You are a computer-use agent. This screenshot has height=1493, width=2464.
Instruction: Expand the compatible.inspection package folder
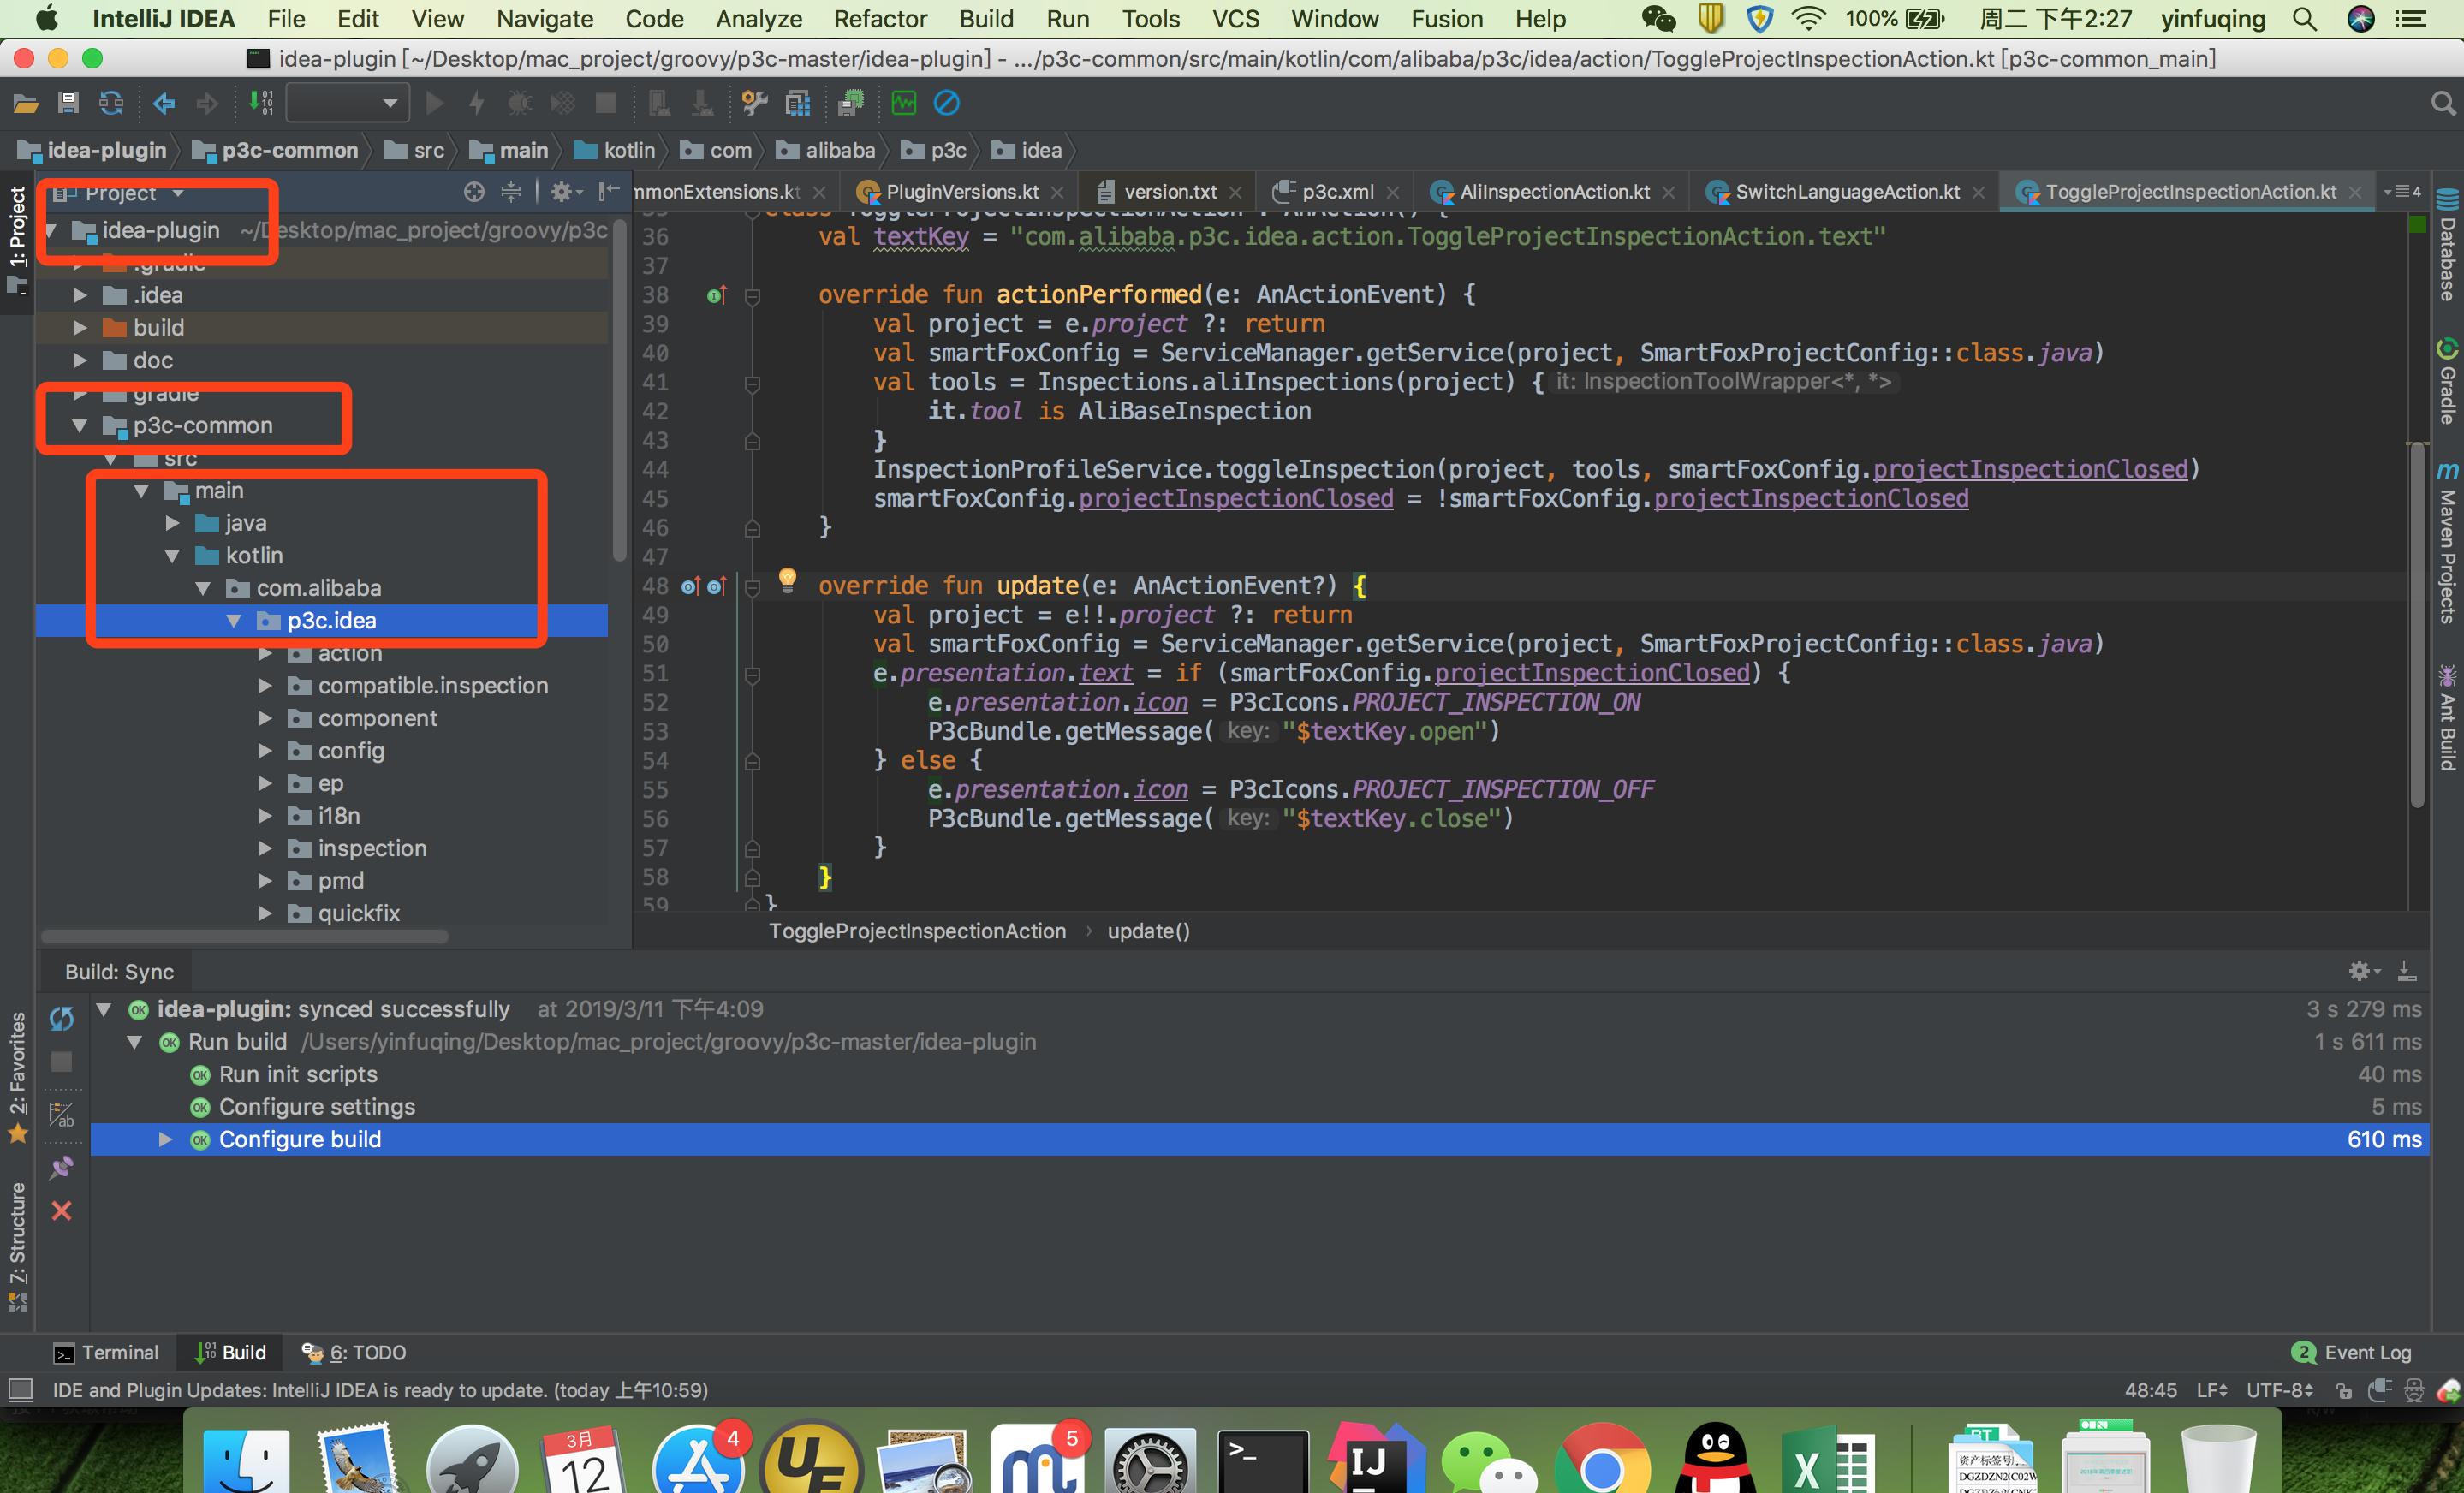coord(265,686)
